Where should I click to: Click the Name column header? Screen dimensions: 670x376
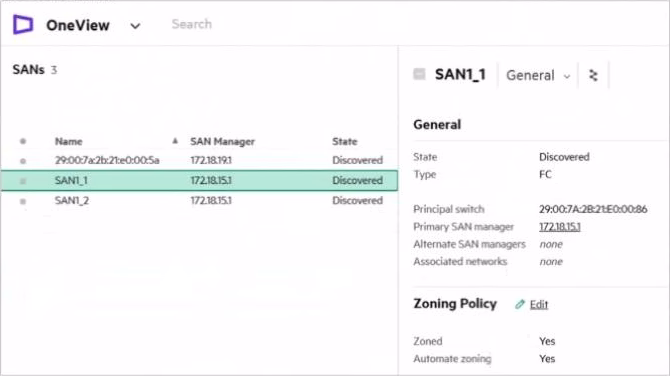tap(68, 141)
